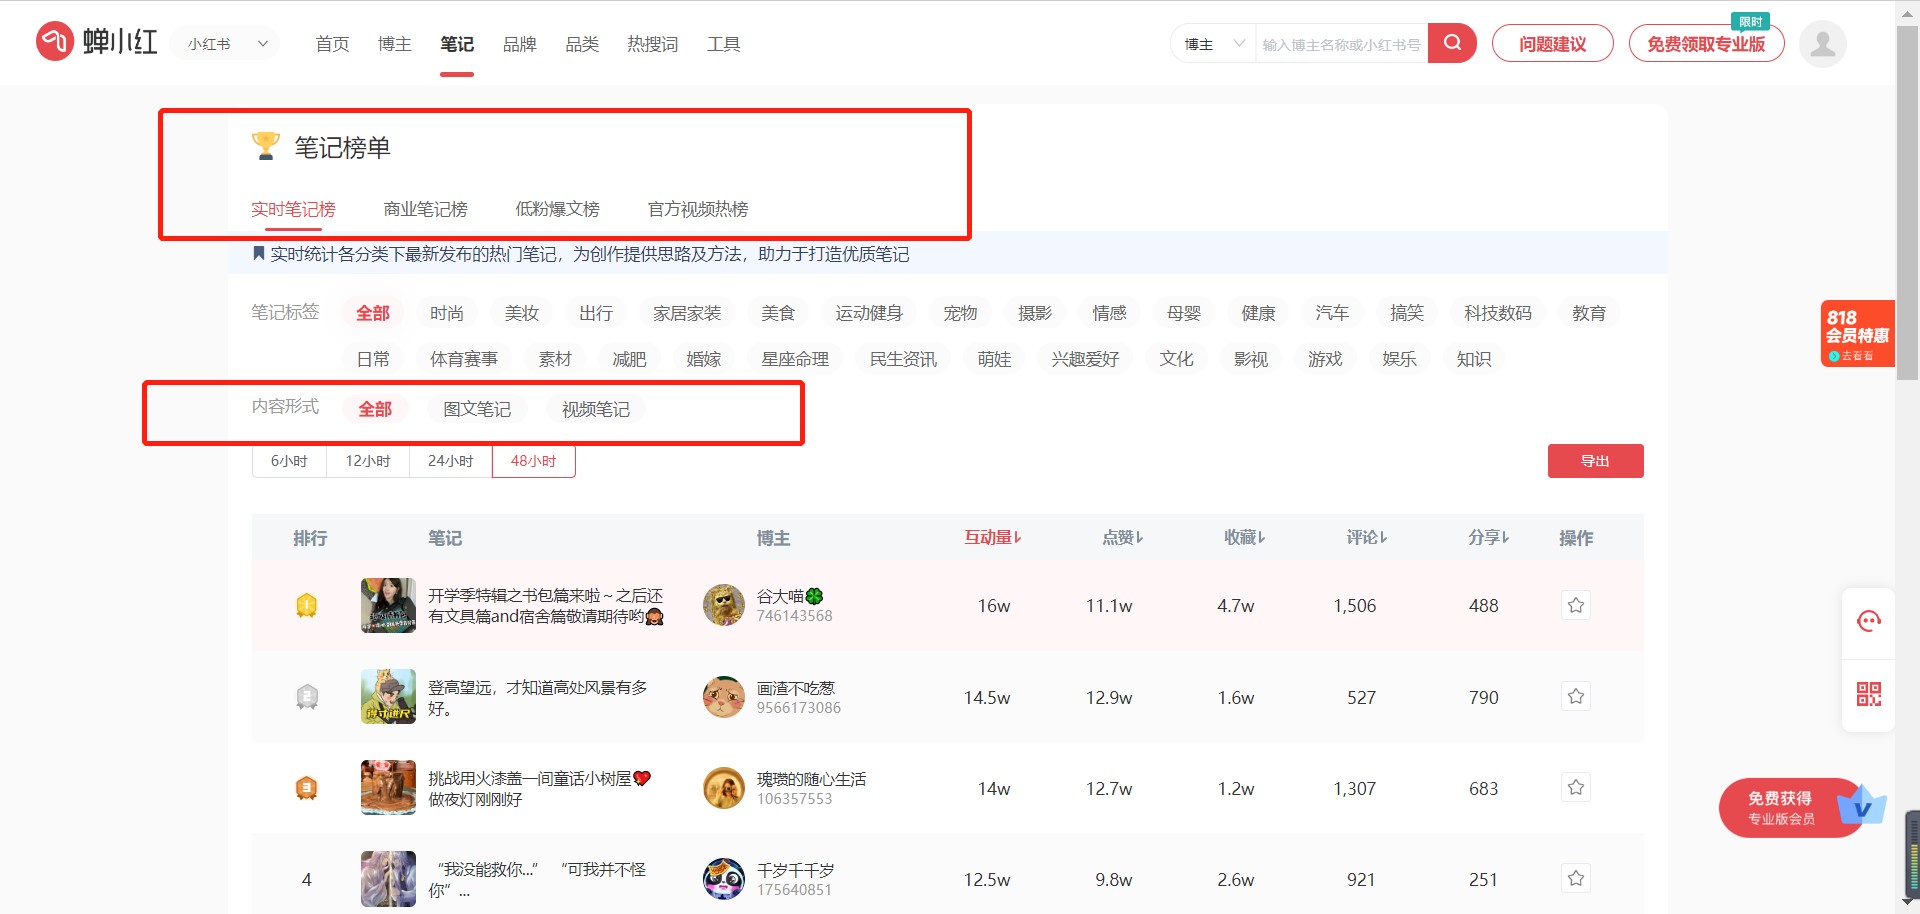Favorite the 开学季特辑之书包篇 note with star
The image size is (1920, 914).
(x=1576, y=605)
